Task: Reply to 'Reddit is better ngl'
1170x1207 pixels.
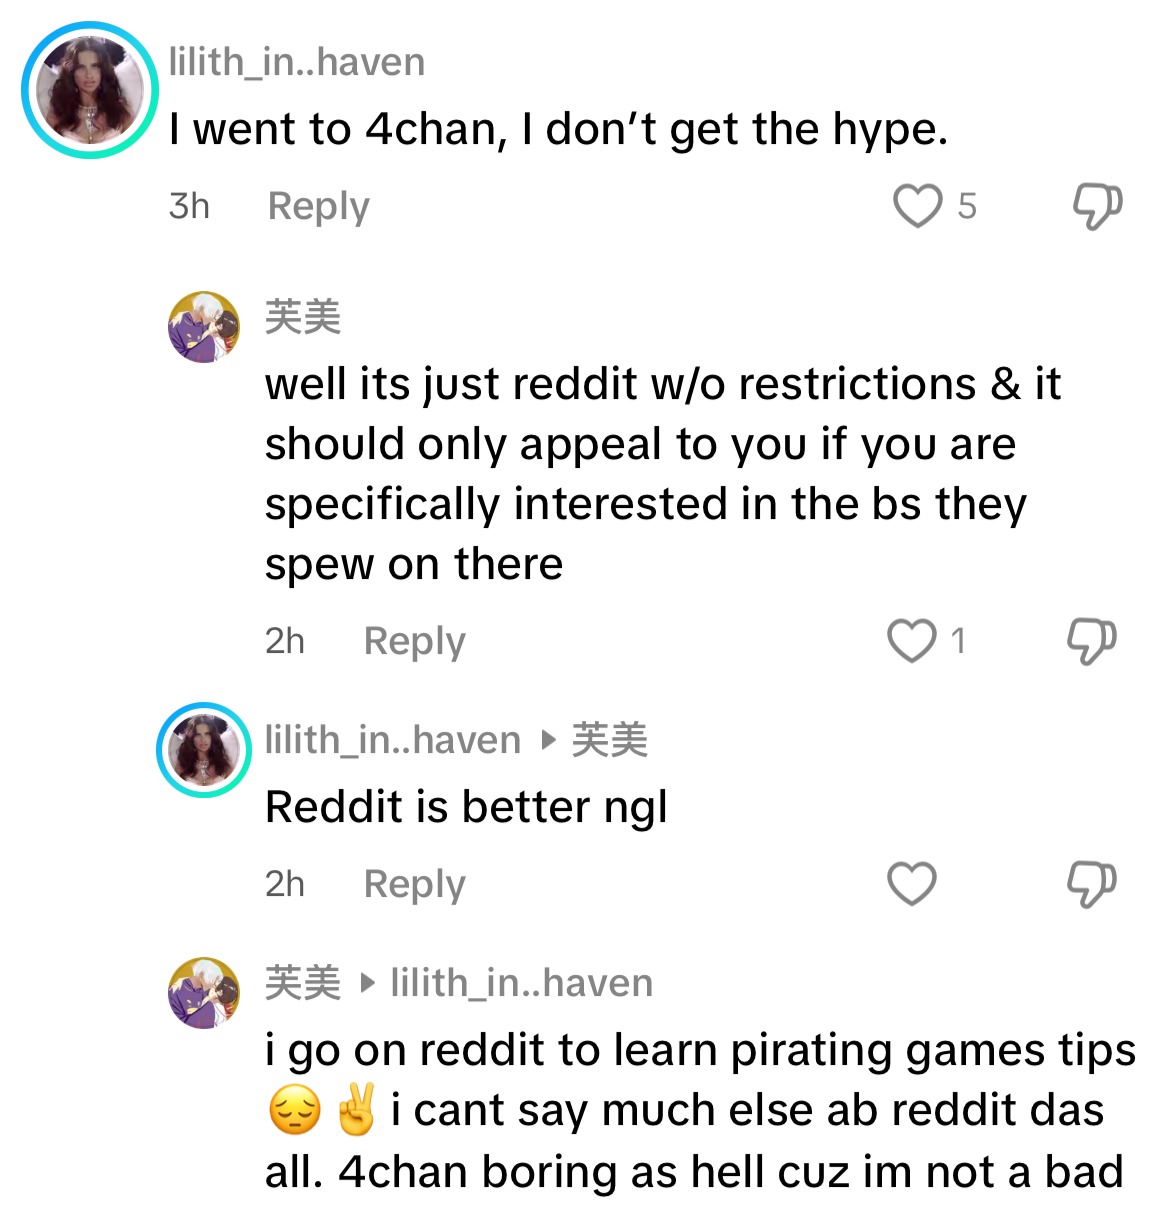Action: click(x=415, y=884)
